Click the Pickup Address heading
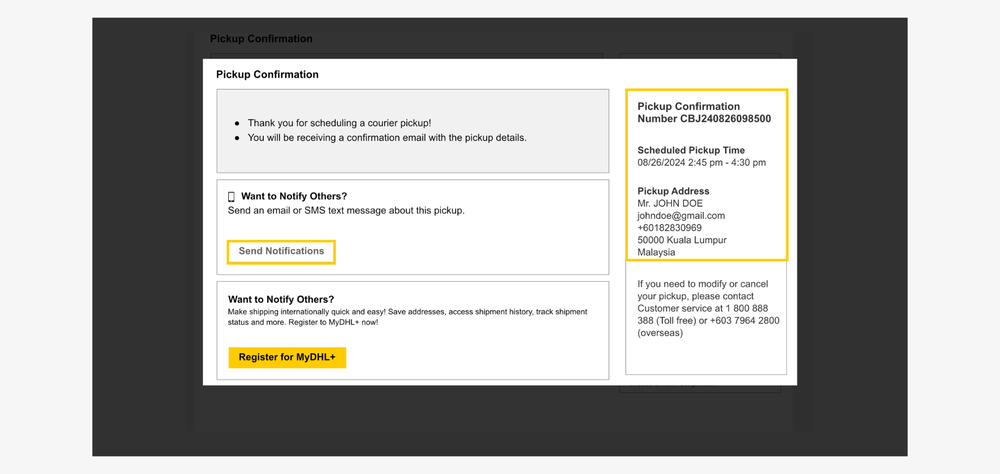 click(673, 191)
